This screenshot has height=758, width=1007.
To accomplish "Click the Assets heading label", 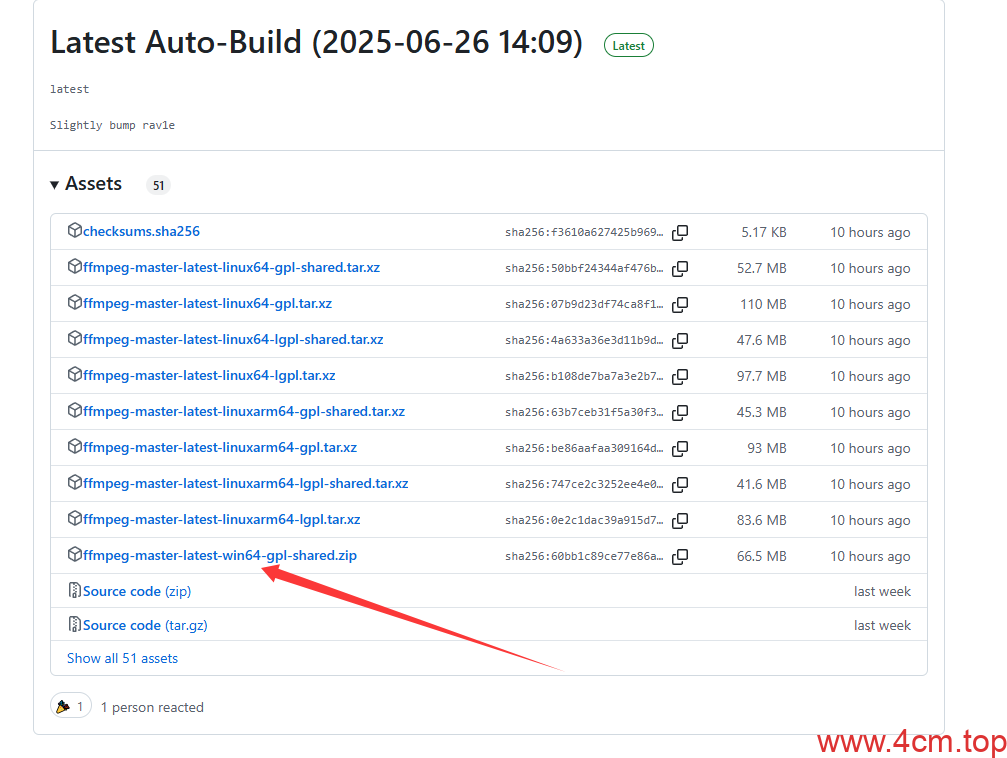I will tap(93, 184).
